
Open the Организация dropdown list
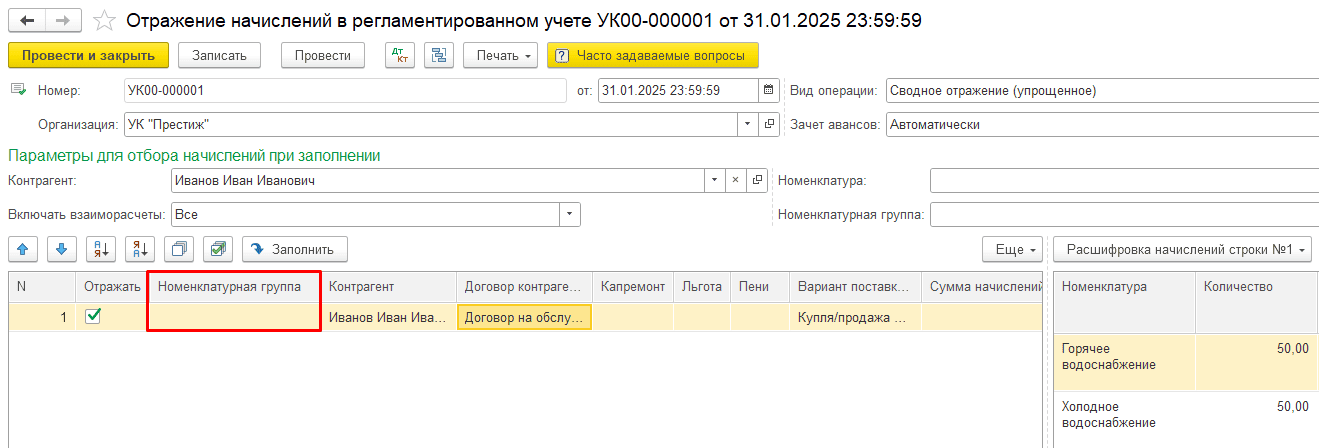pos(749,125)
